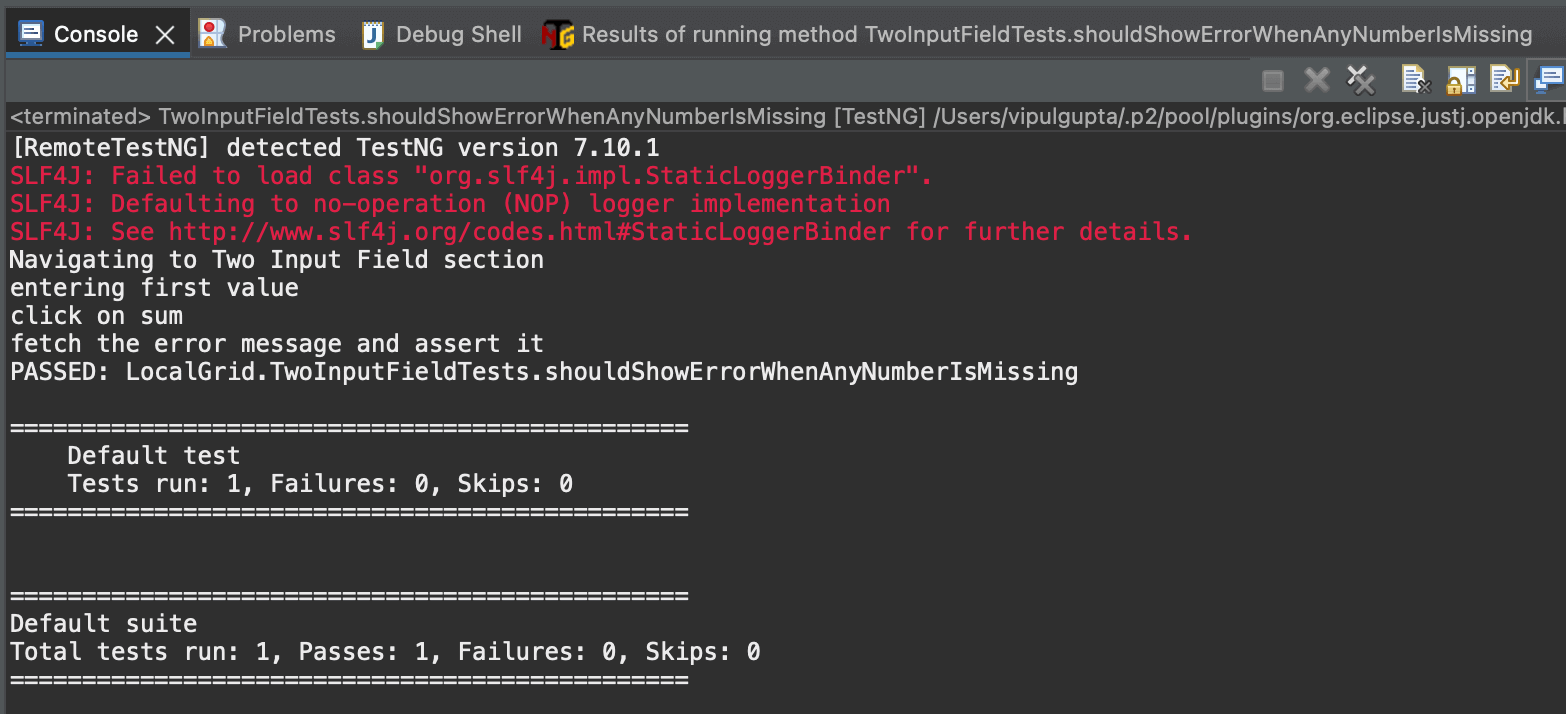
Task: Close the Console tab
Action: (x=166, y=35)
